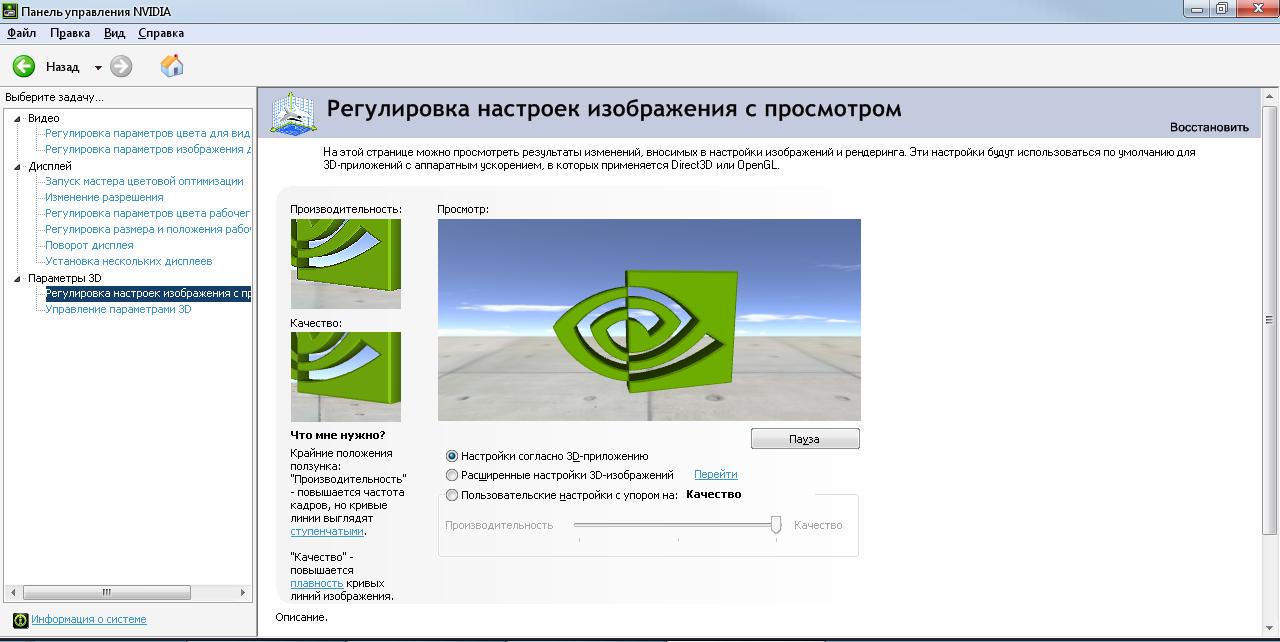Open the Вид menu
Viewport: 1280px width, 642px height.
pyautogui.click(x=115, y=33)
